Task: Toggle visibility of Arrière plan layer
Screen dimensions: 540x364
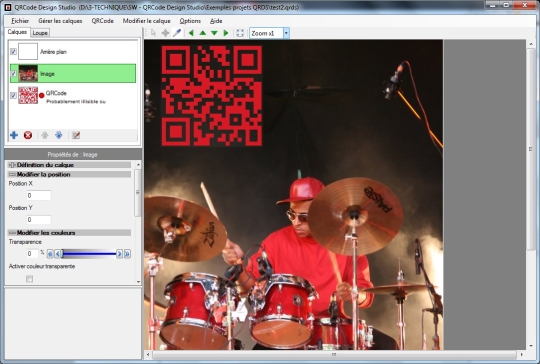Action: click(x=13, y=51)
